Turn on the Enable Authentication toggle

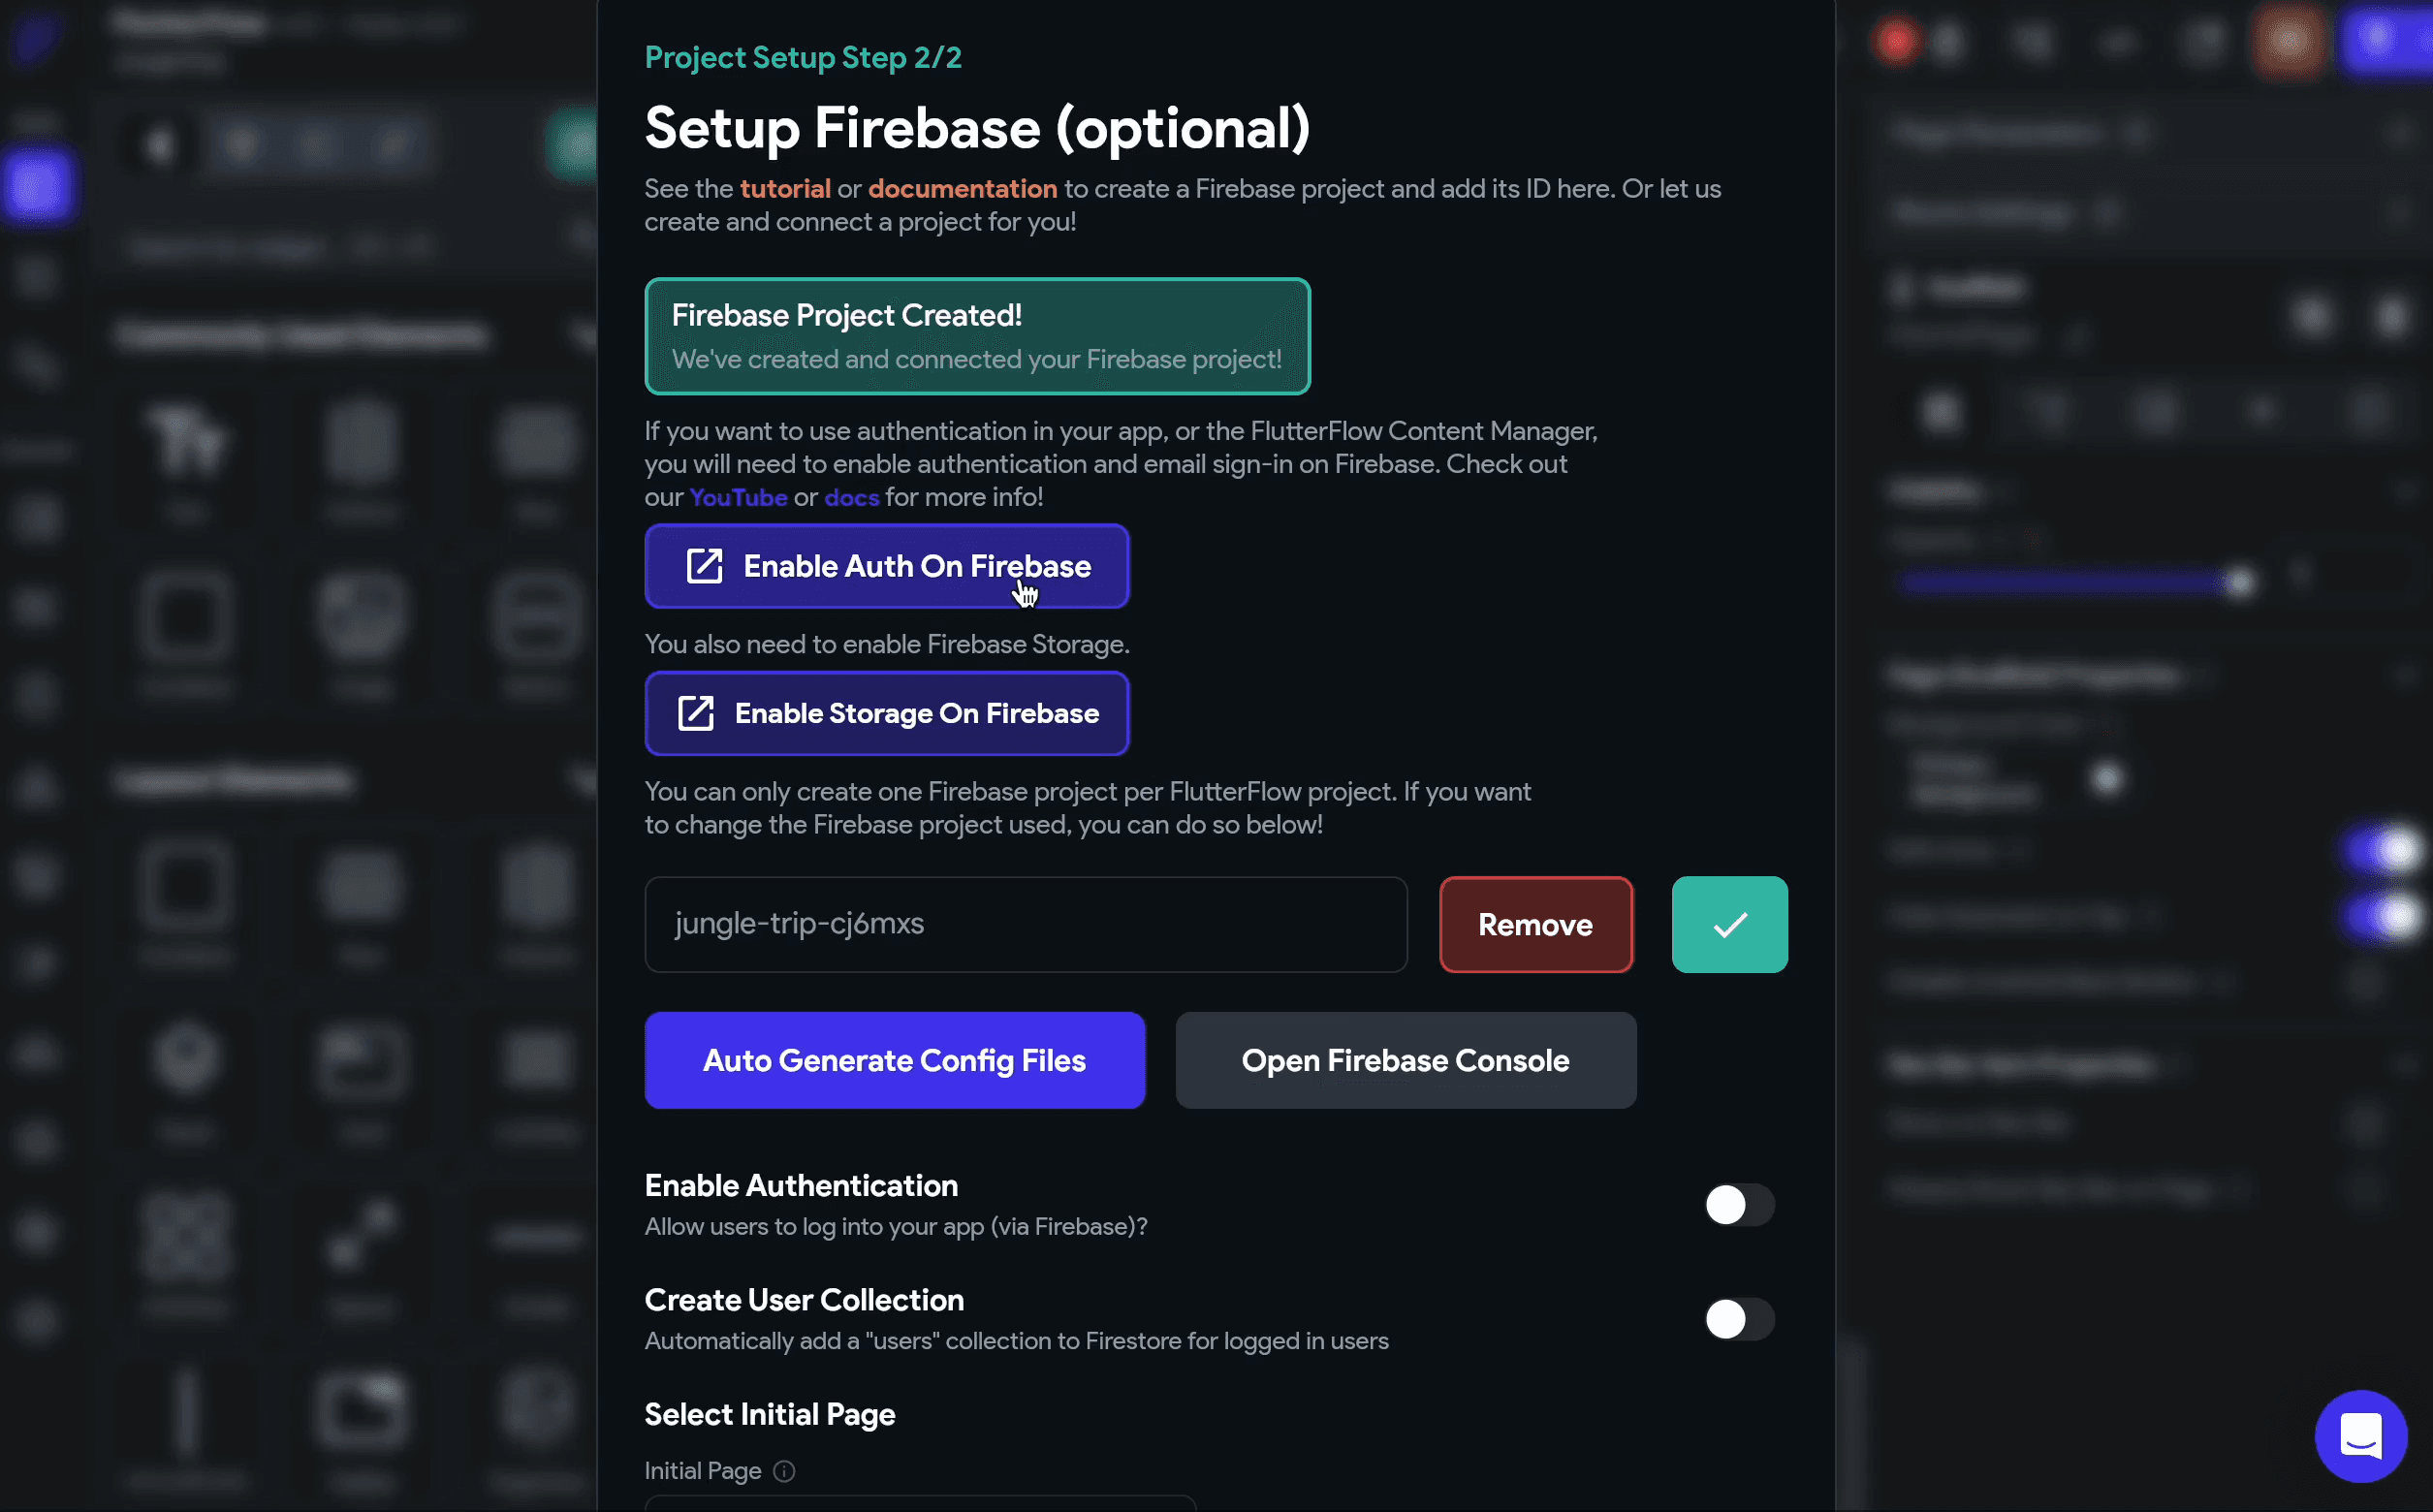1739,1205
